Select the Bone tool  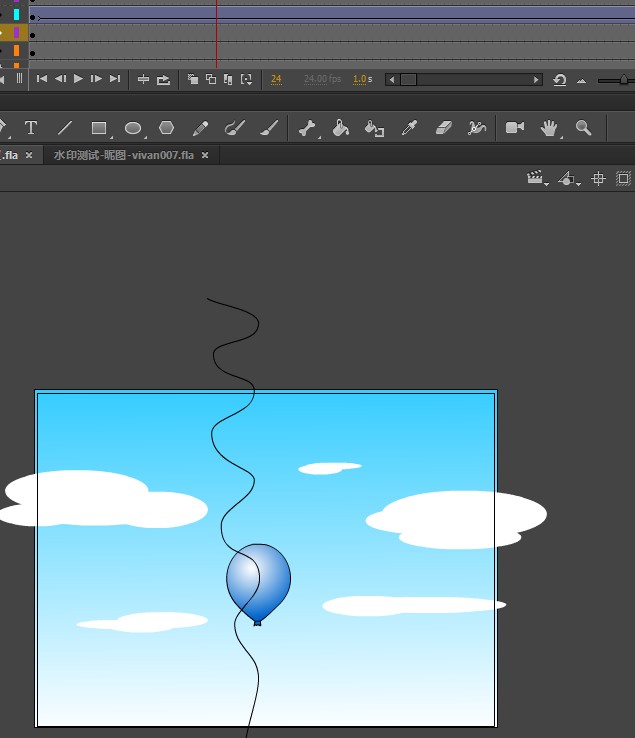[307, 128]
